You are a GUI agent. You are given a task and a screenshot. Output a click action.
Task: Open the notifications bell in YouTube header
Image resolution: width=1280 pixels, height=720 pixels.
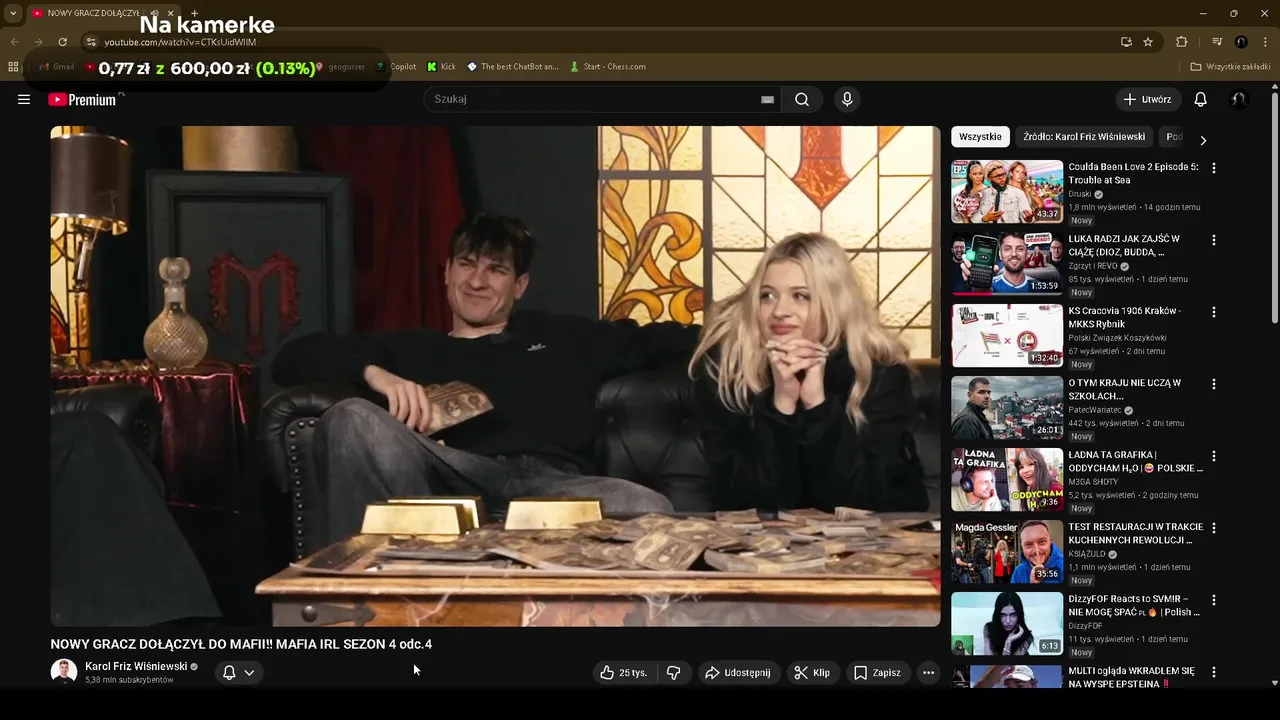1201,99
